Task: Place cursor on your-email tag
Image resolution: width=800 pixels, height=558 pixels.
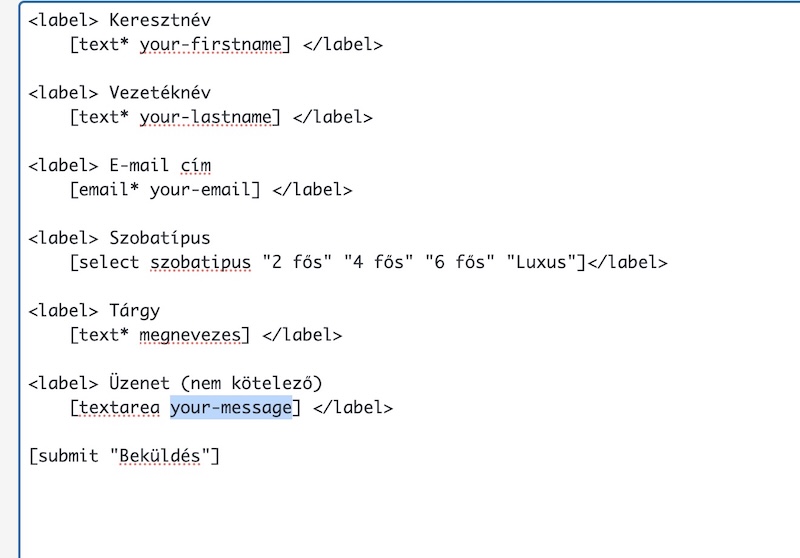Action: coord(199,190)
